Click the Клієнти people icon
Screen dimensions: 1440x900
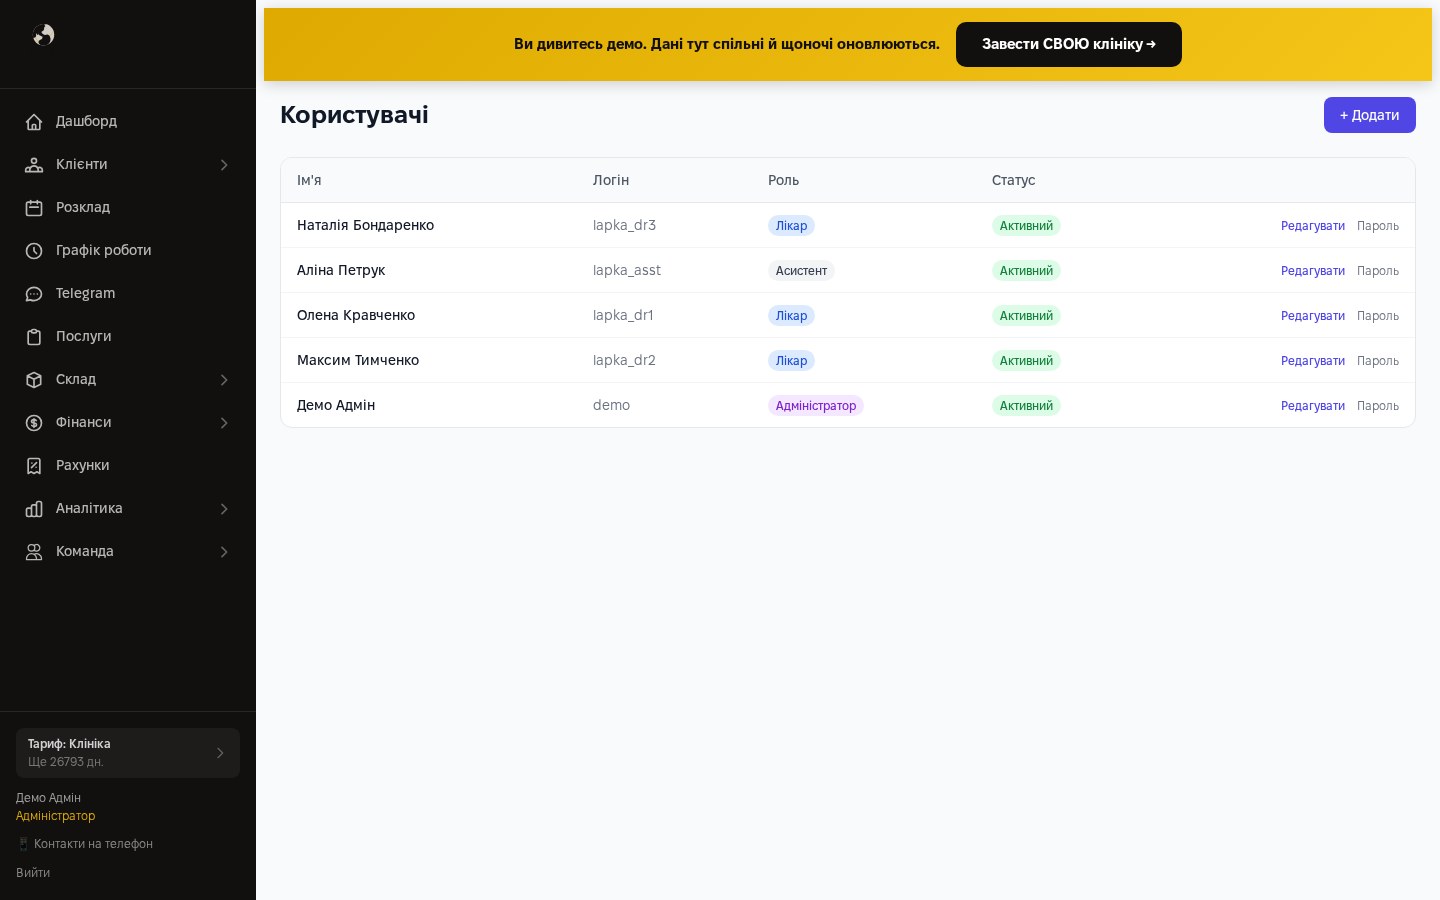click(x=34, y=165)
